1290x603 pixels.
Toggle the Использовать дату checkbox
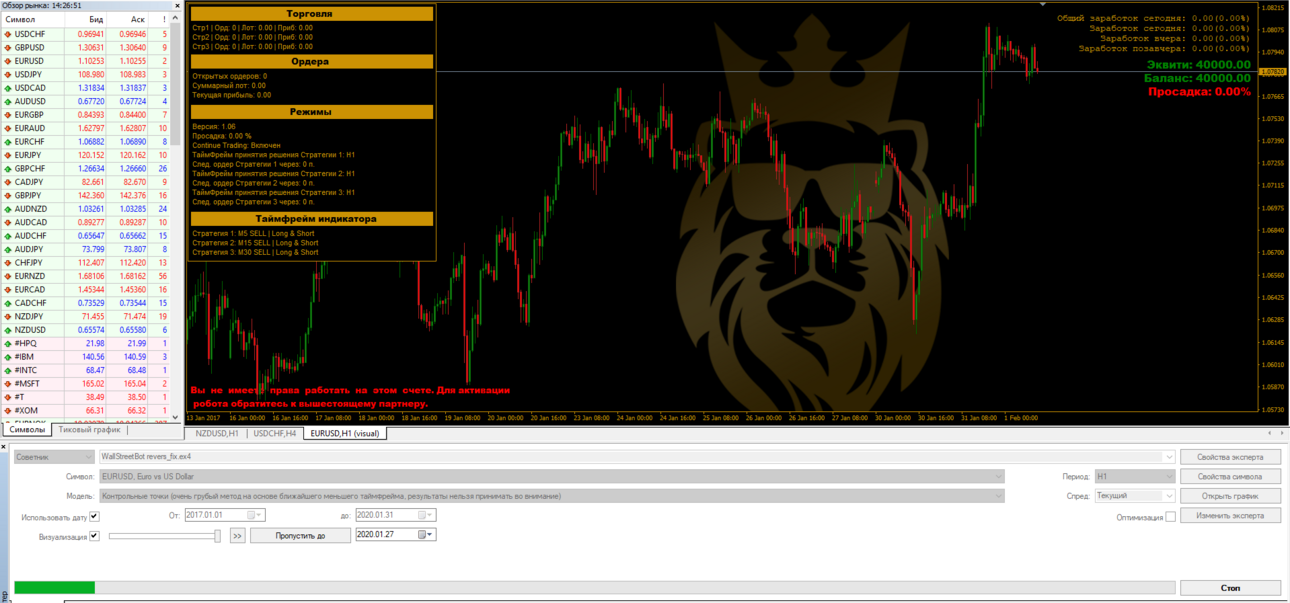94,517
